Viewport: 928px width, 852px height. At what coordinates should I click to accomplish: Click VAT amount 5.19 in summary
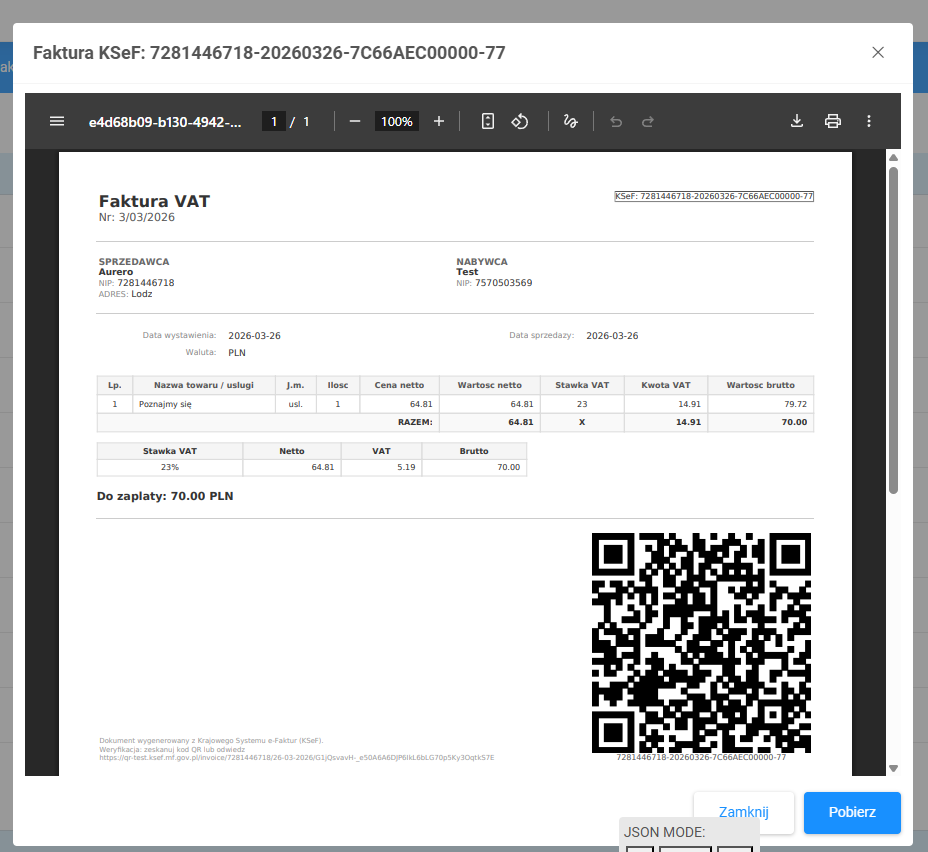tap(406, 467)
